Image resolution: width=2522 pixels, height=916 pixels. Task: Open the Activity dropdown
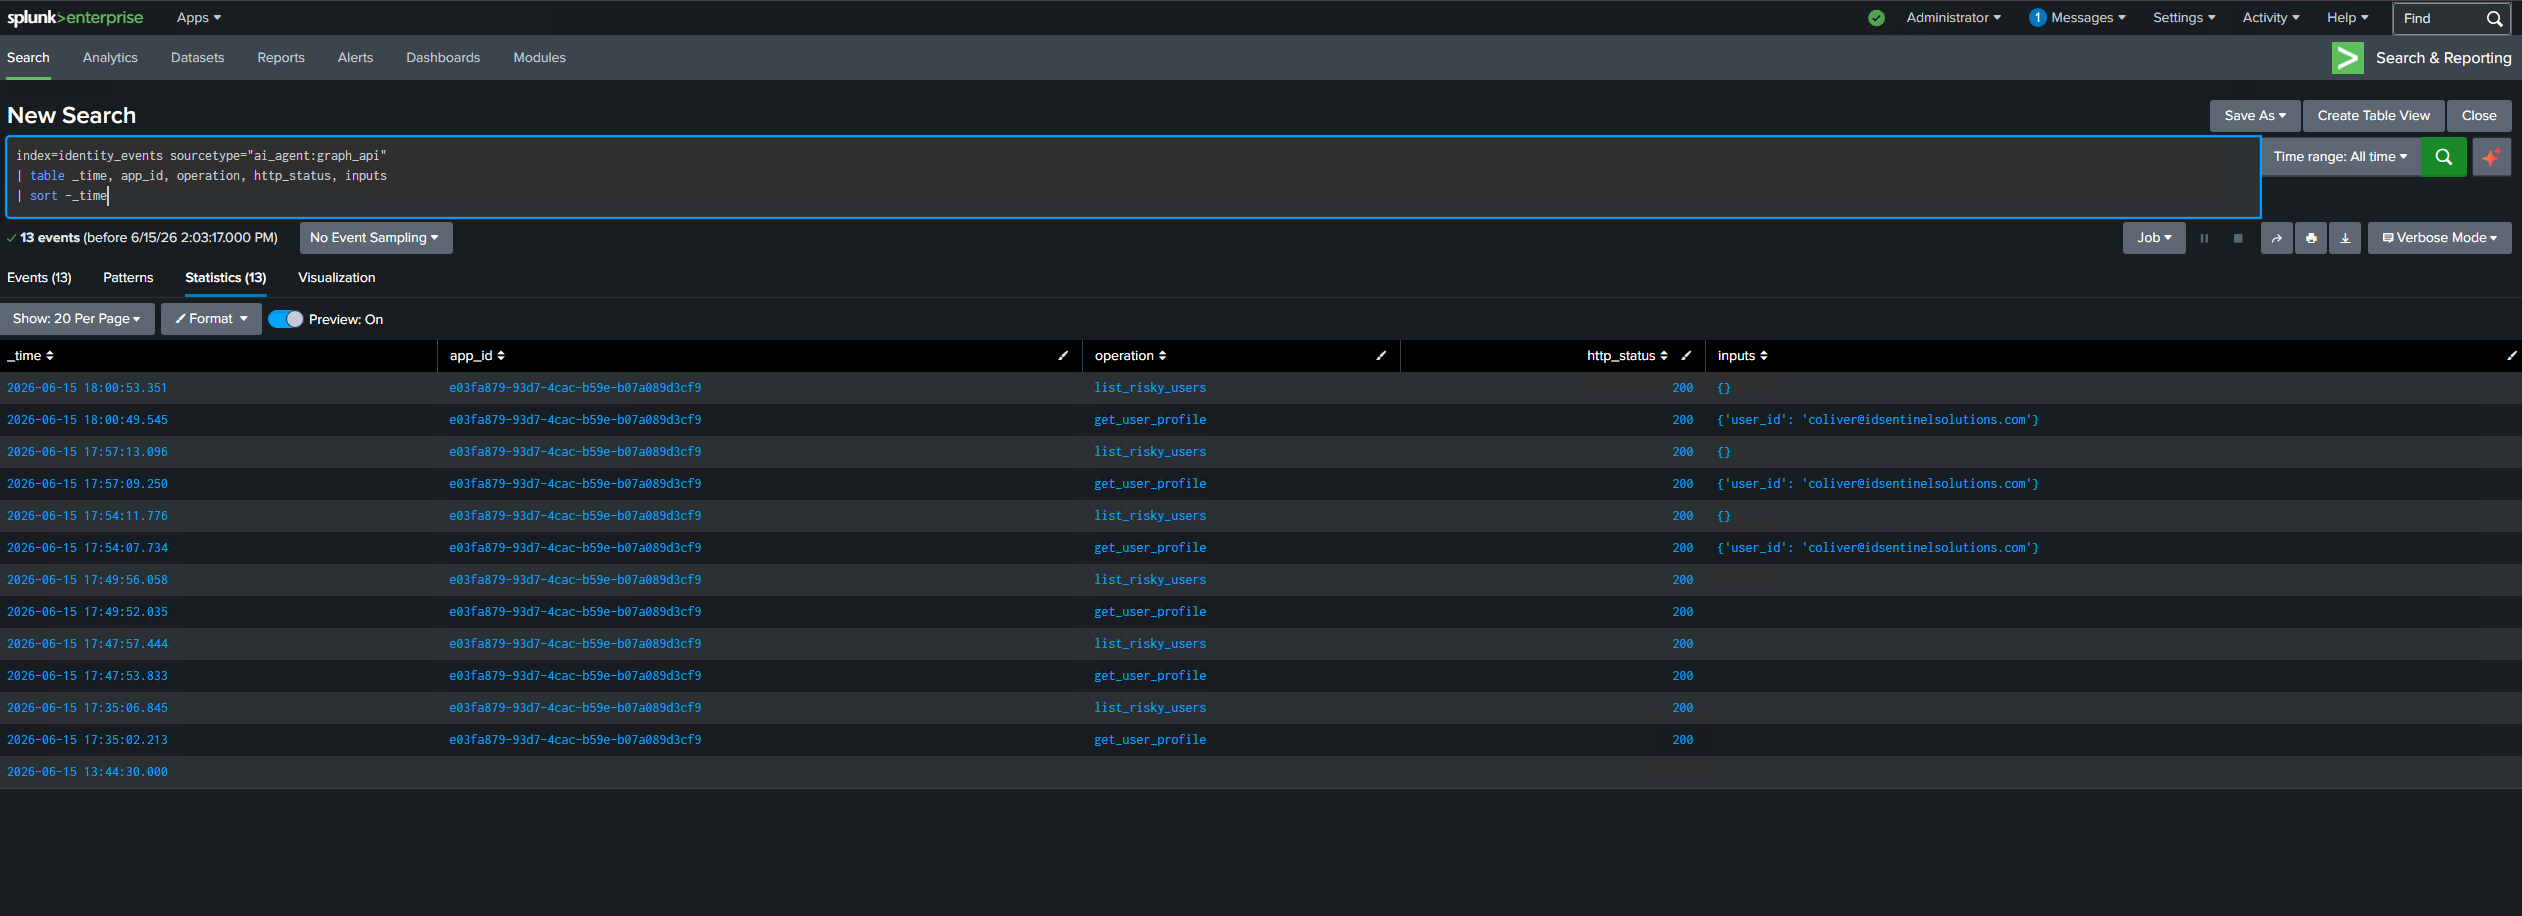point(2270,18)
